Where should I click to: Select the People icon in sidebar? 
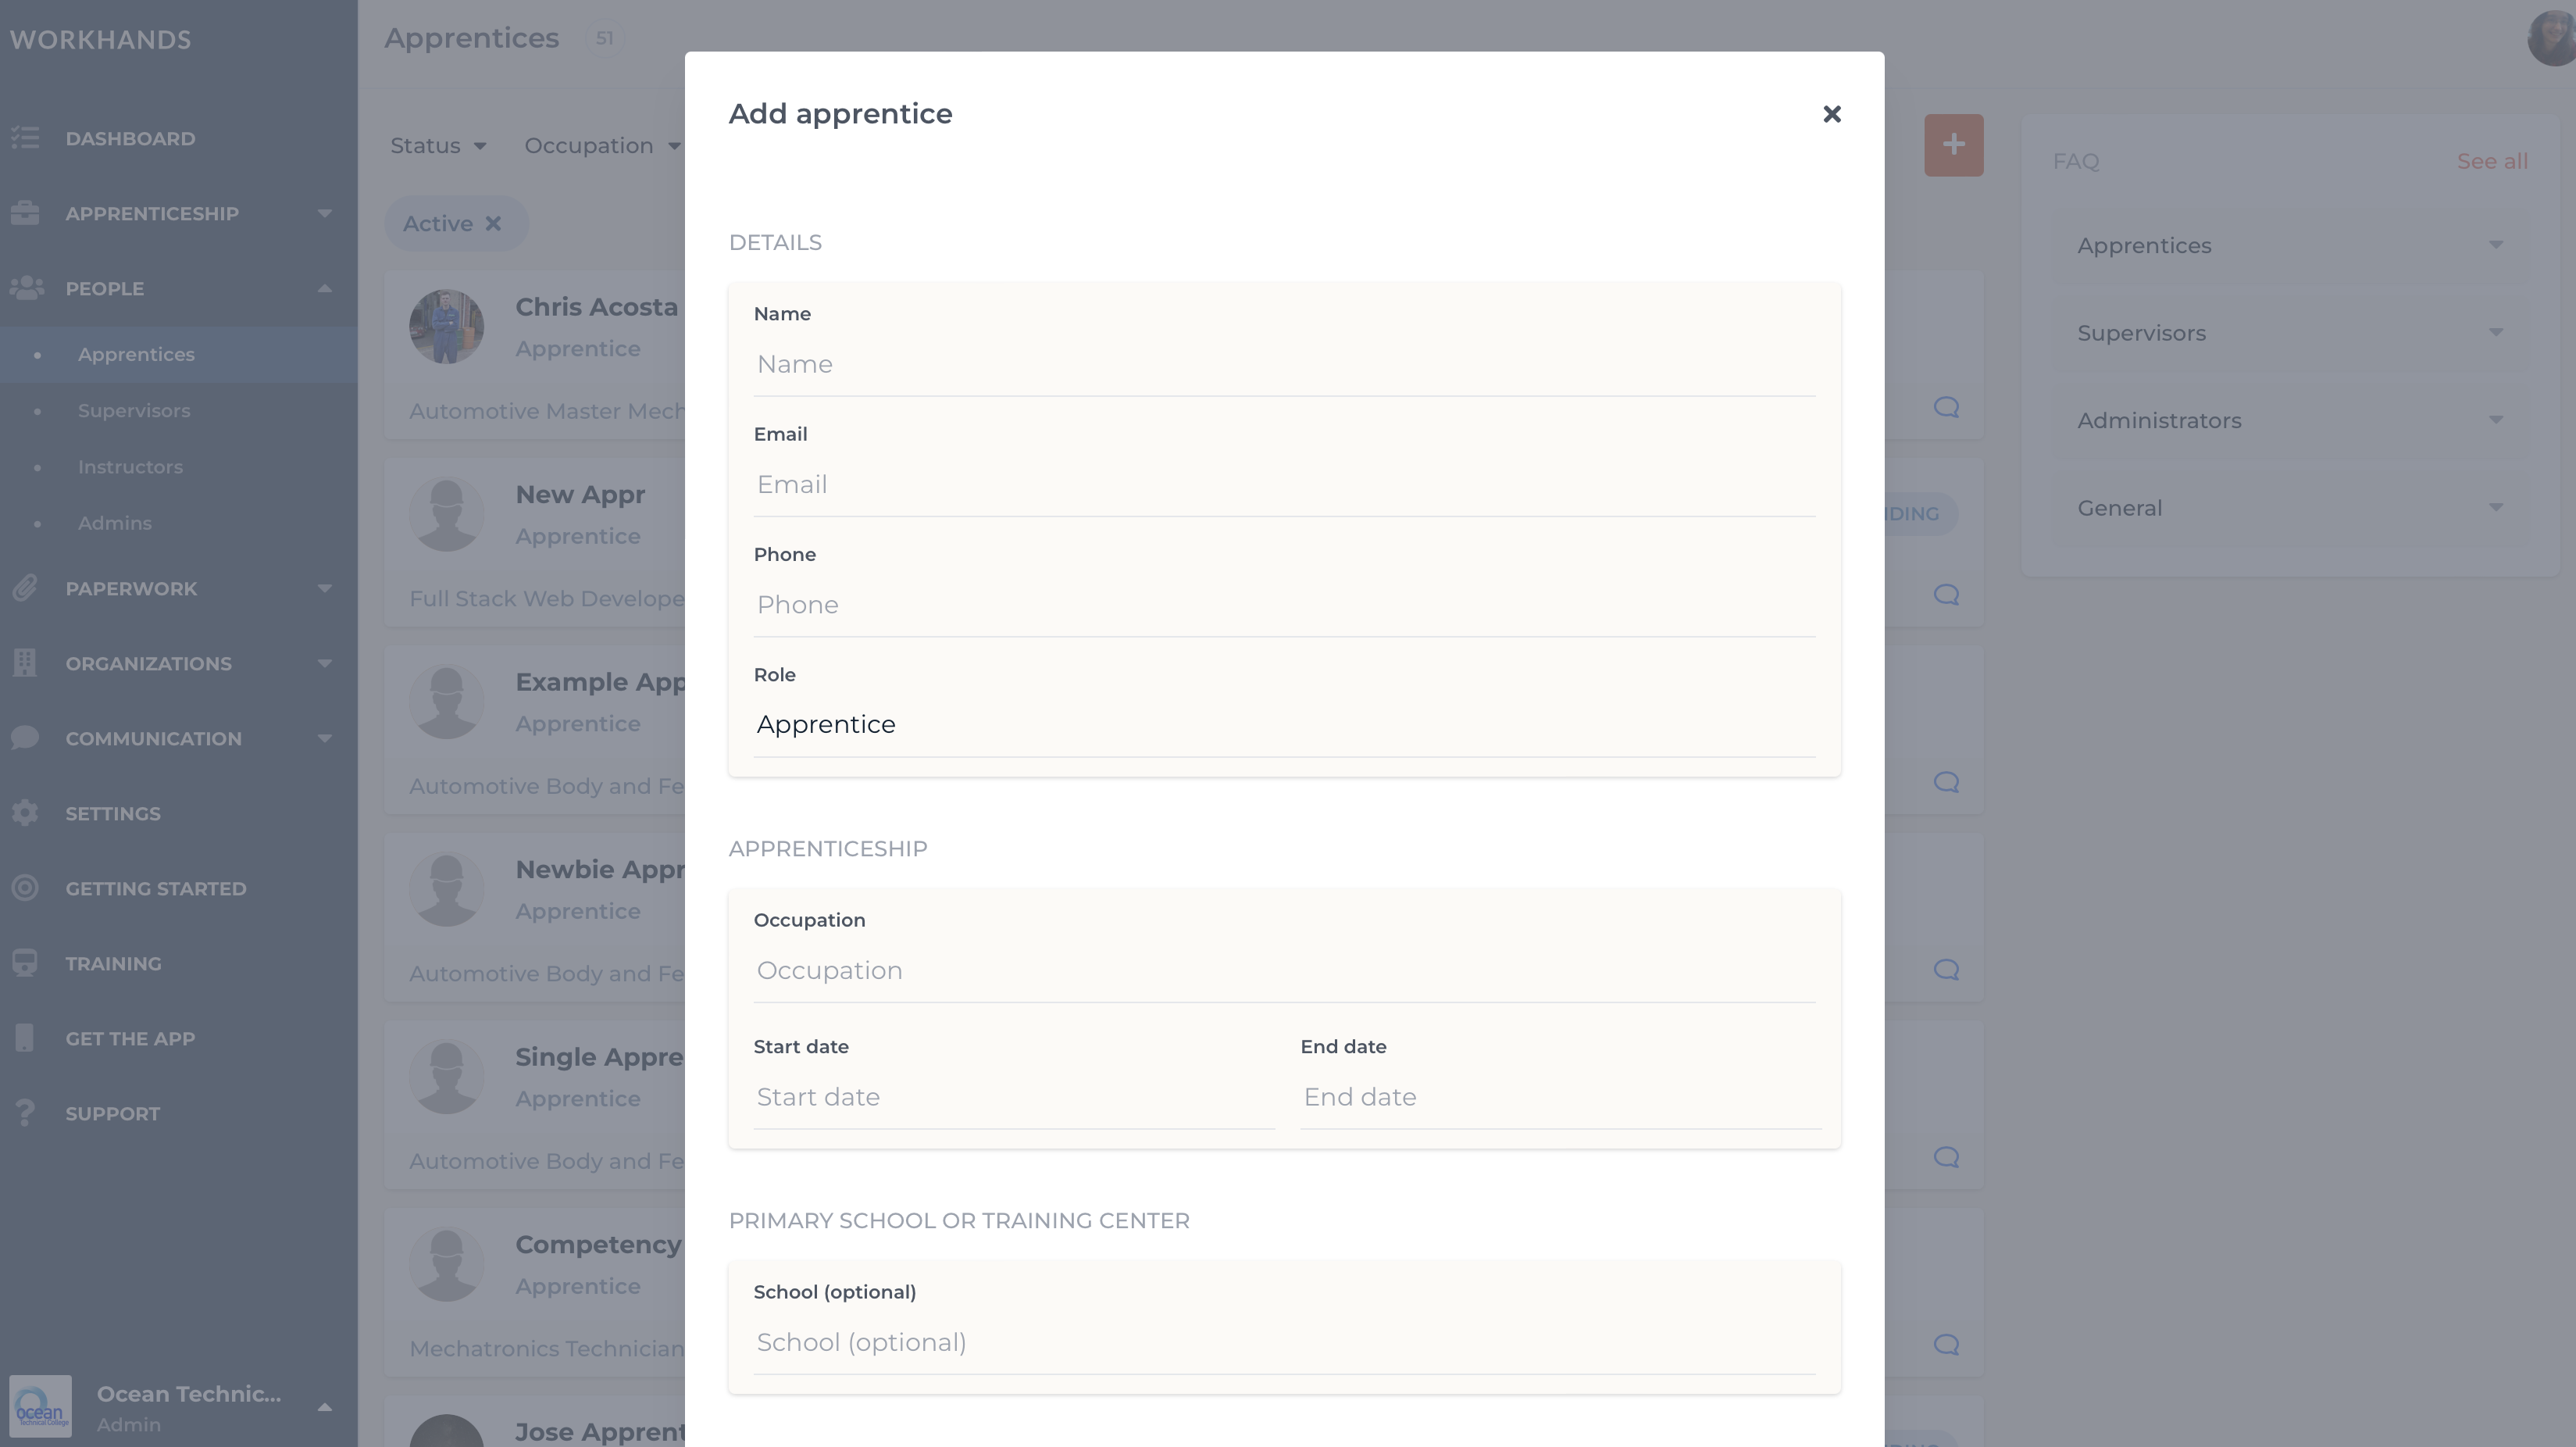(27, 288)
